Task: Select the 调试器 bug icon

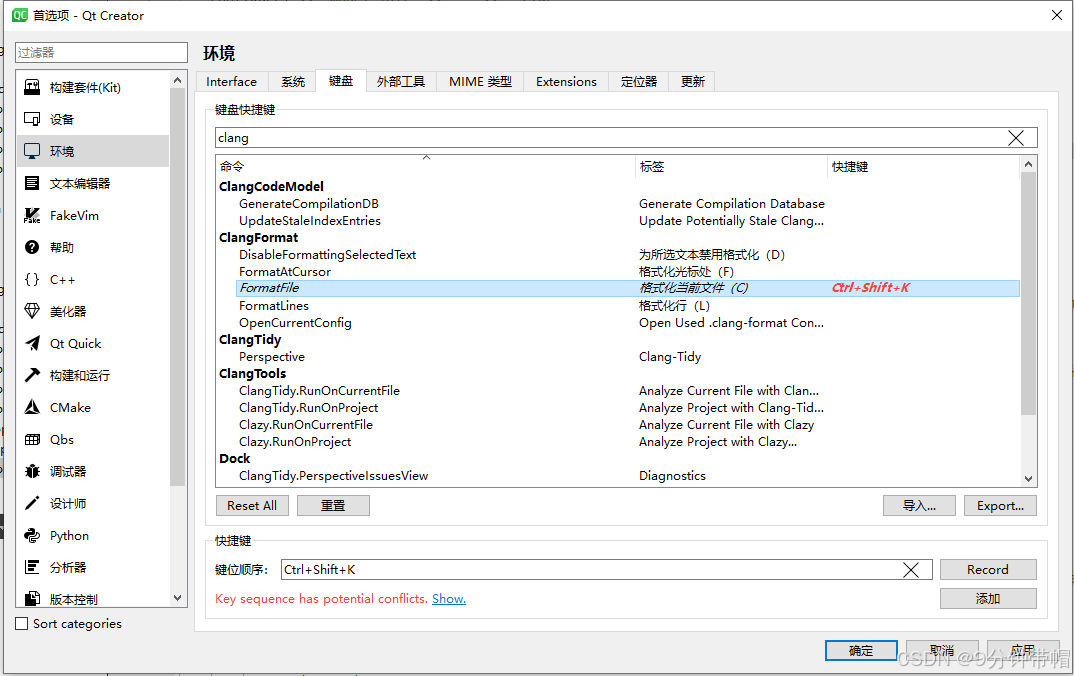Action: tap(32, 471)
